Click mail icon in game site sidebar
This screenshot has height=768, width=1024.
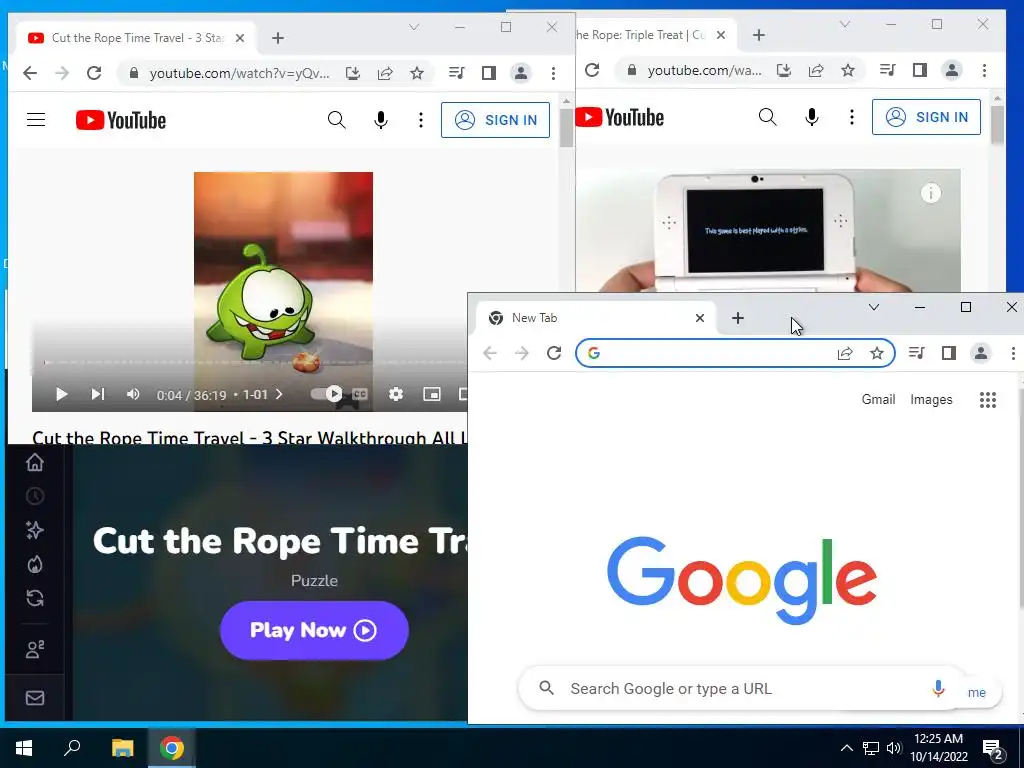pos(35,697)
